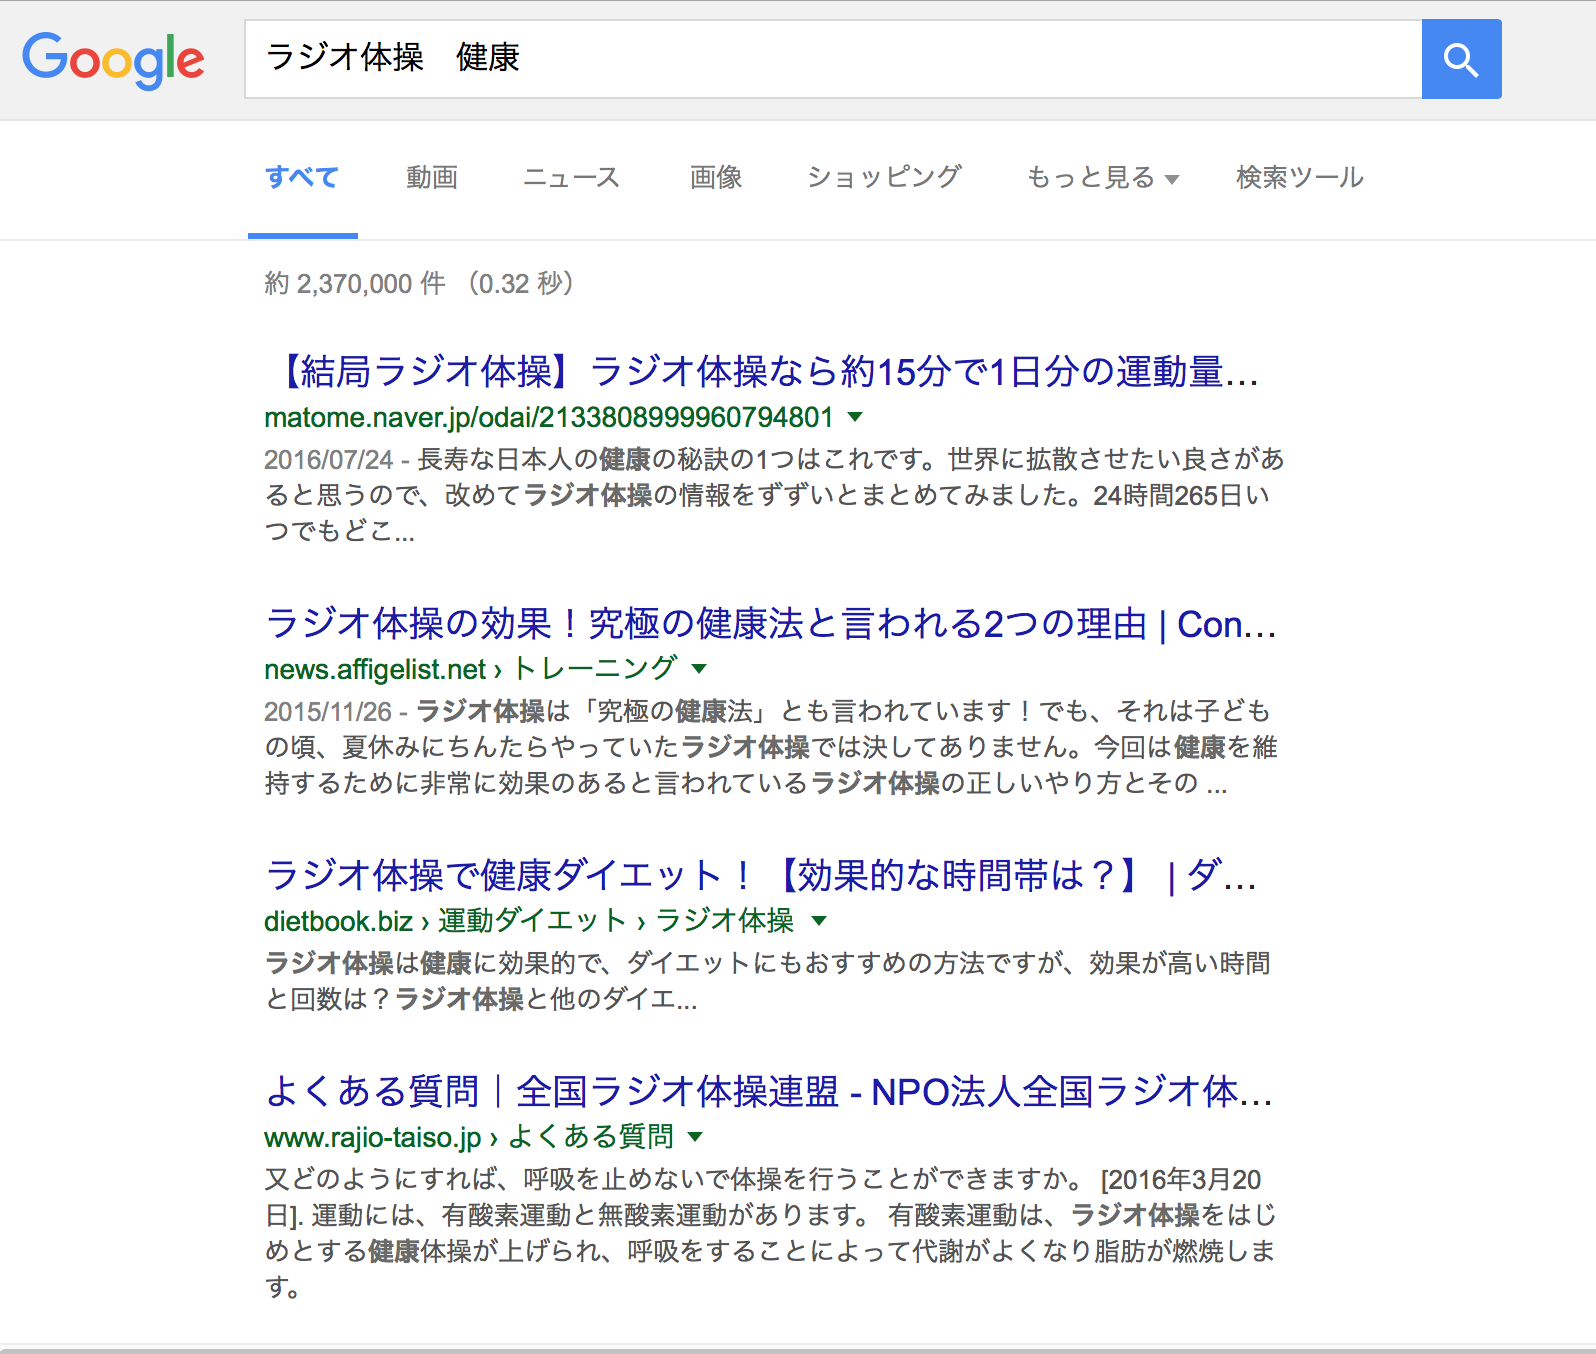1596x1354 pixels.
Task: Open the 【結局ラジオ体操】 result title
Action: click(761, 372)
